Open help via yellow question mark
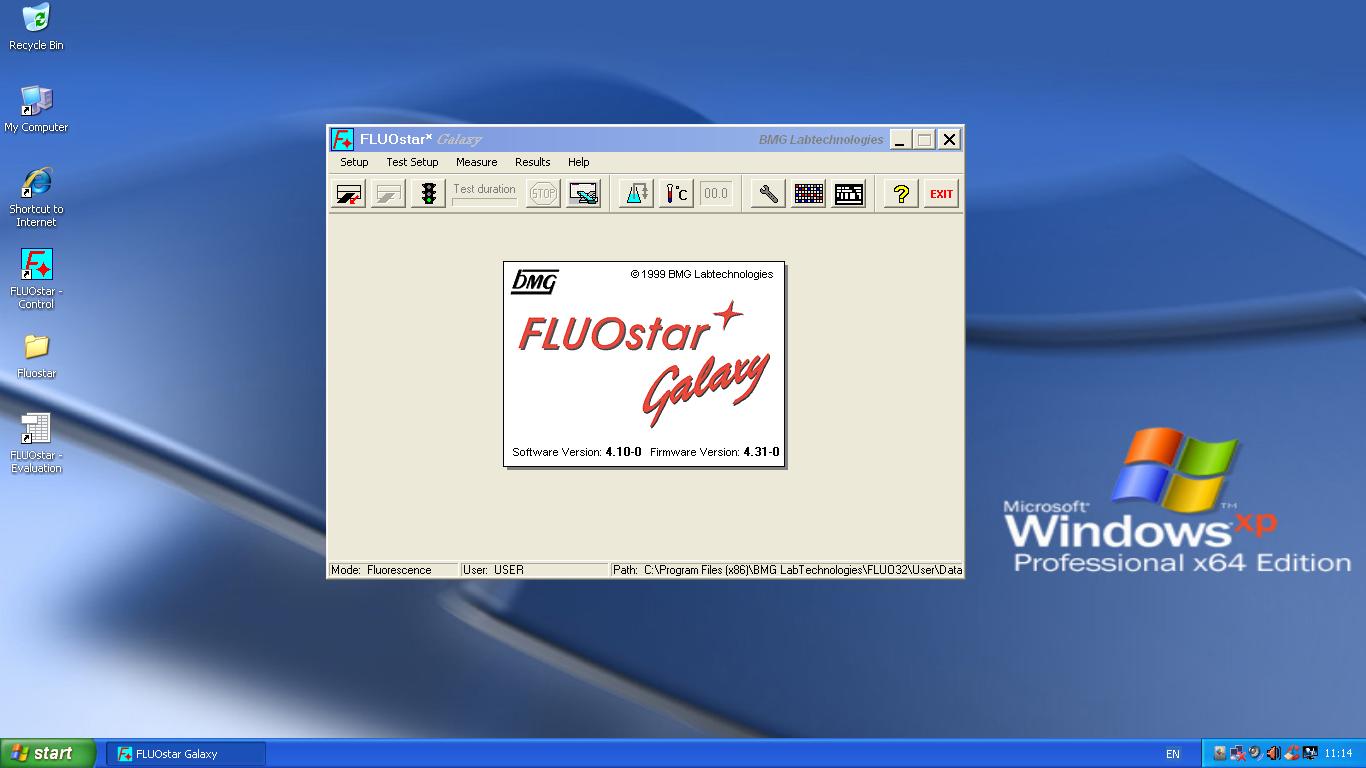The width and height of the screenshot is (1366, 768). pos(901,194)
